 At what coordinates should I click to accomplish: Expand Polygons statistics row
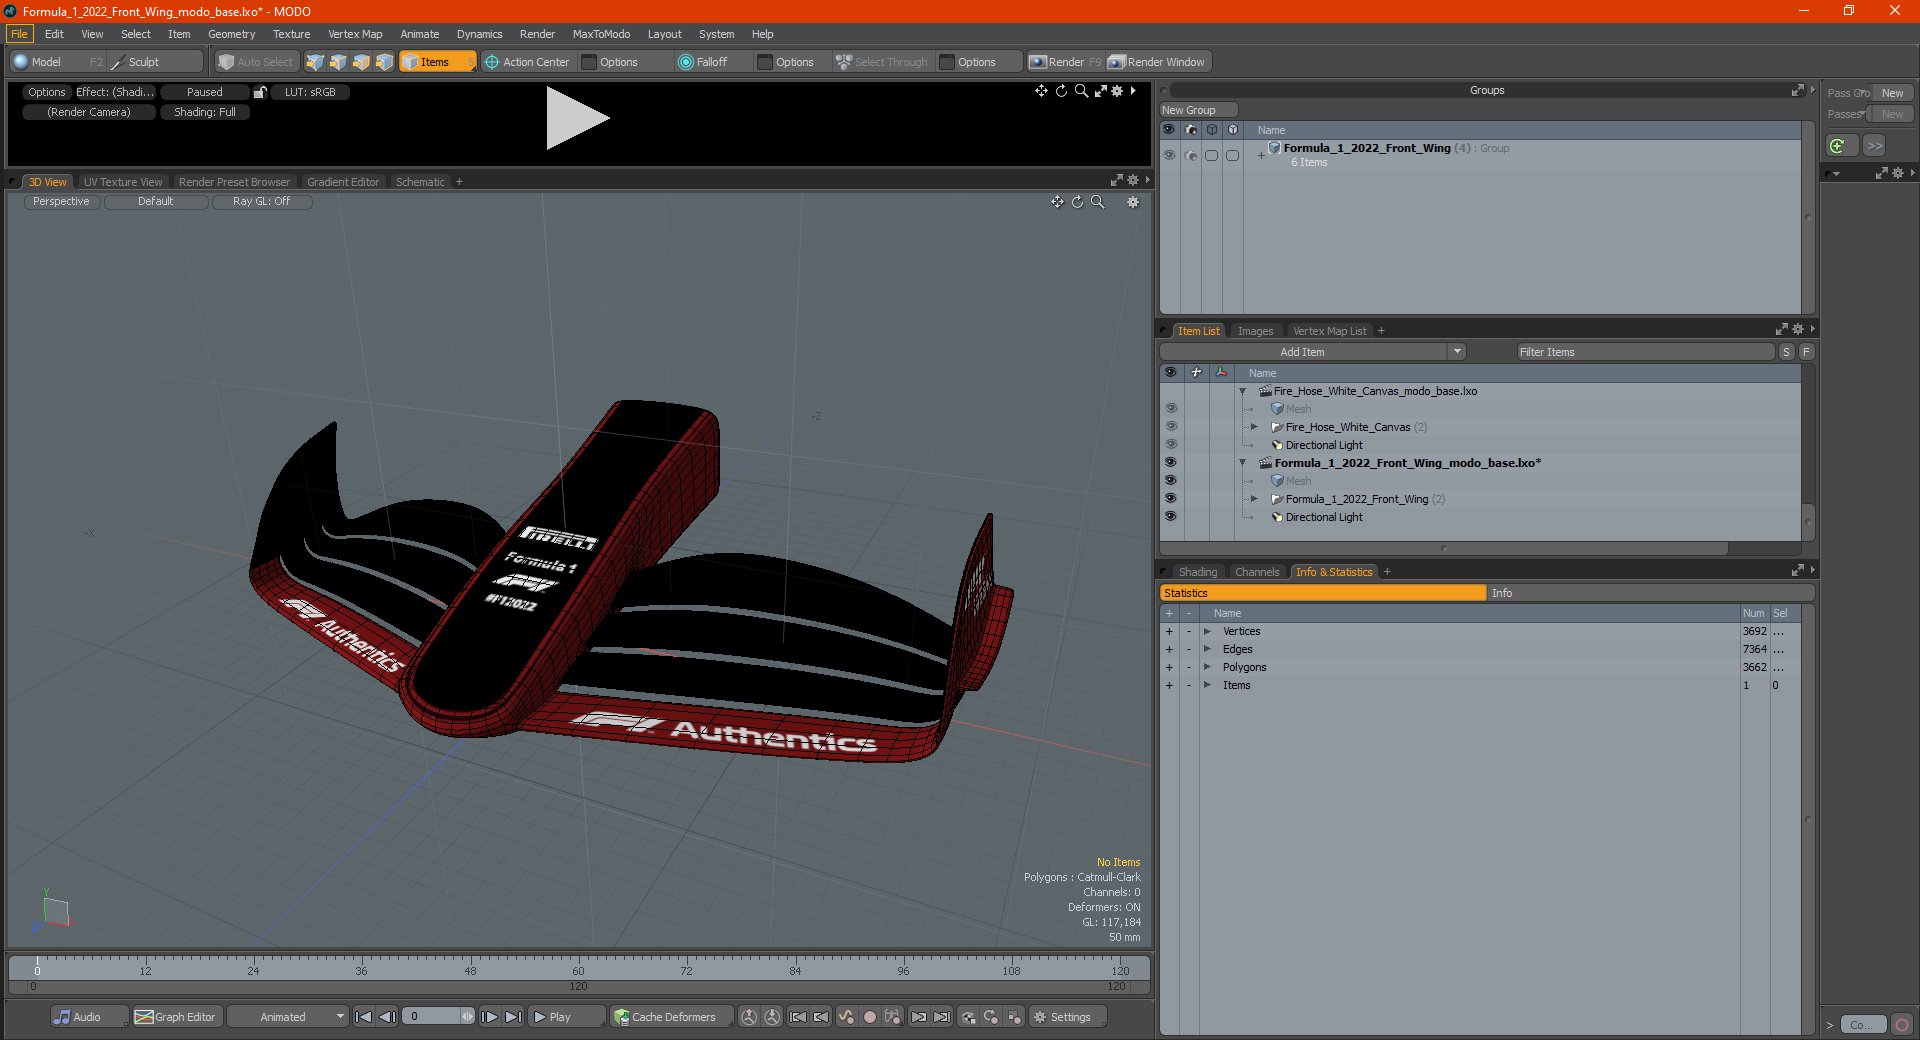(x=1208, y=667)
